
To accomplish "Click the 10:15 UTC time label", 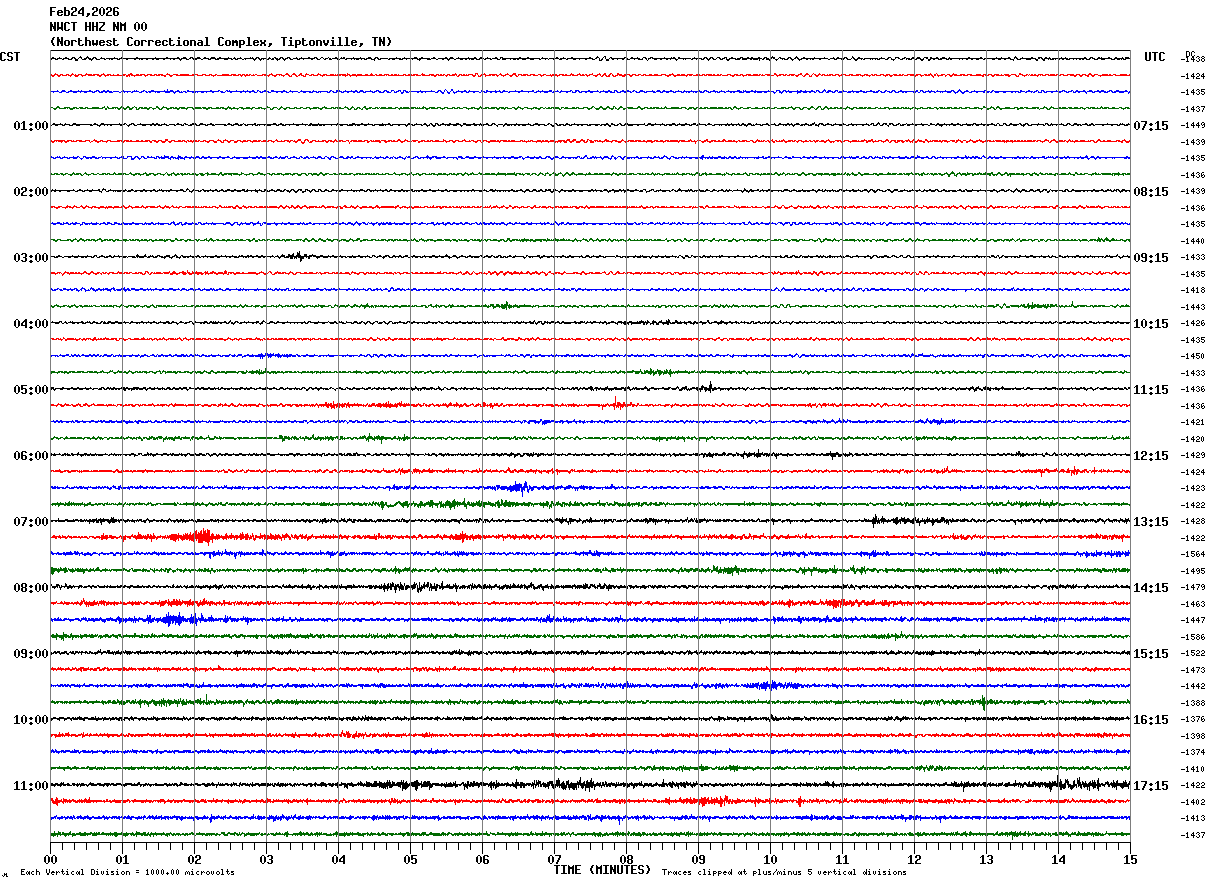I will [1151, 324].
